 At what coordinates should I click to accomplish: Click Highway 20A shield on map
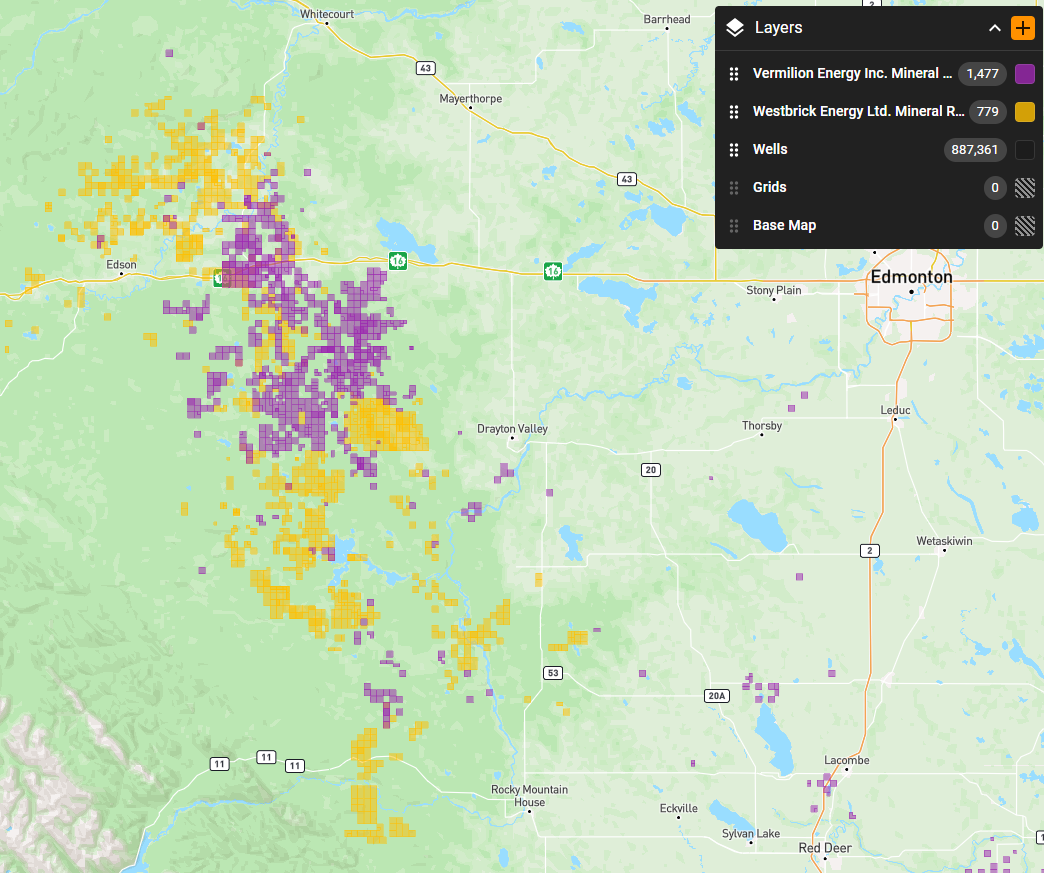tap(716, 696)
